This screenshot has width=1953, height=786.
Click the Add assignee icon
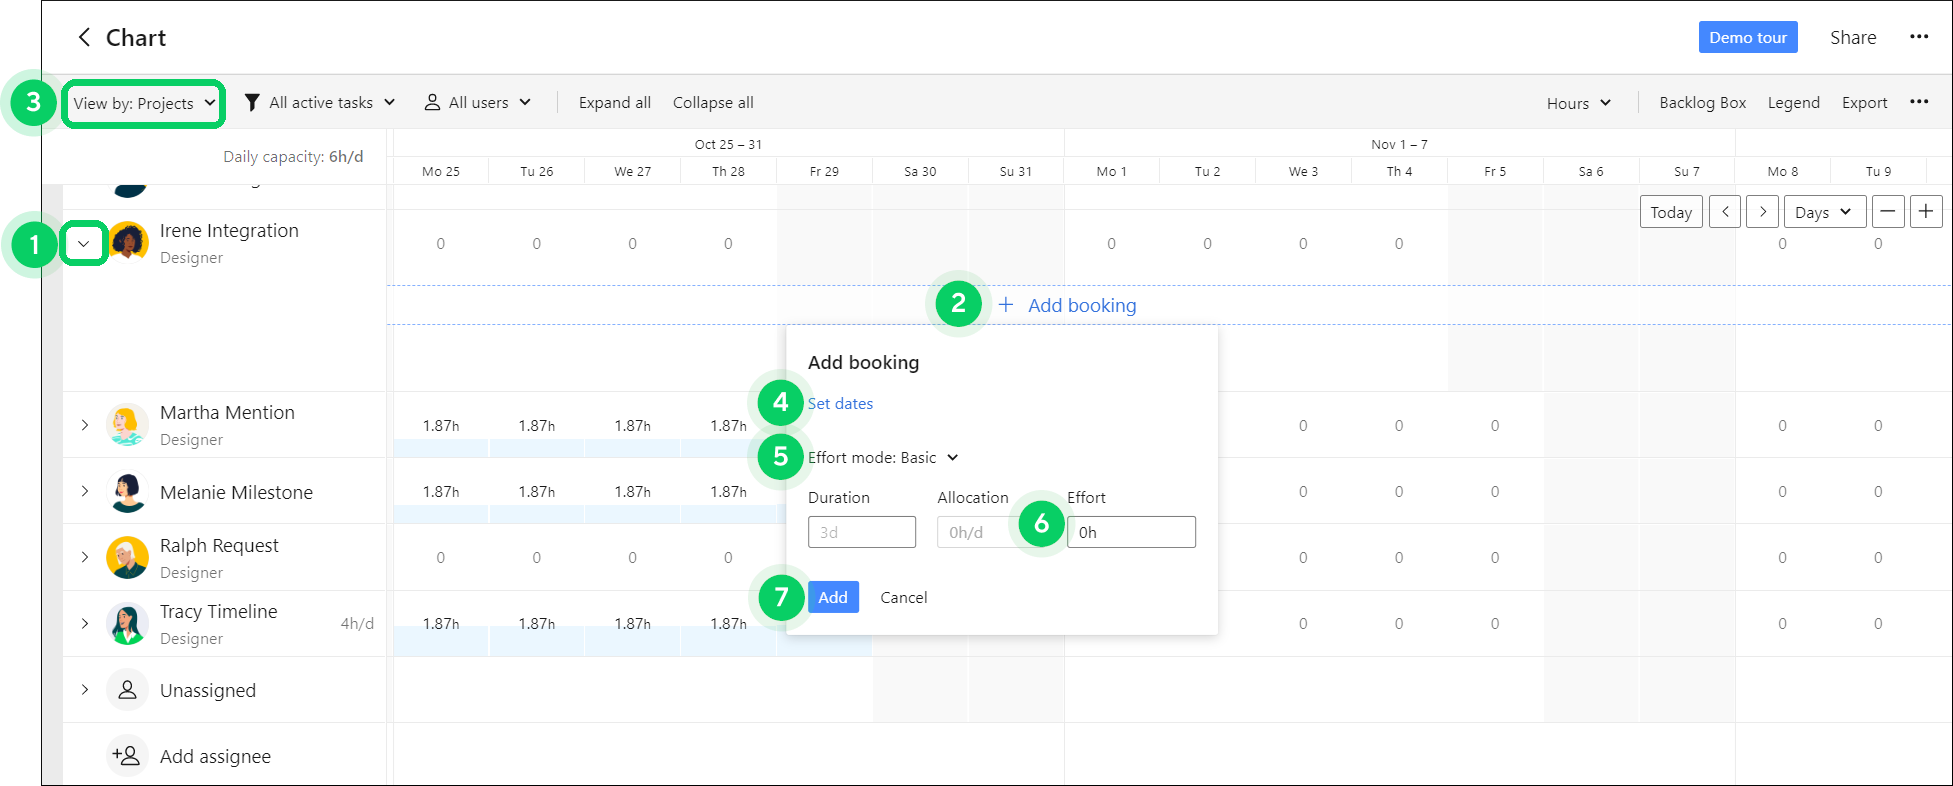[x=128, y=756]
